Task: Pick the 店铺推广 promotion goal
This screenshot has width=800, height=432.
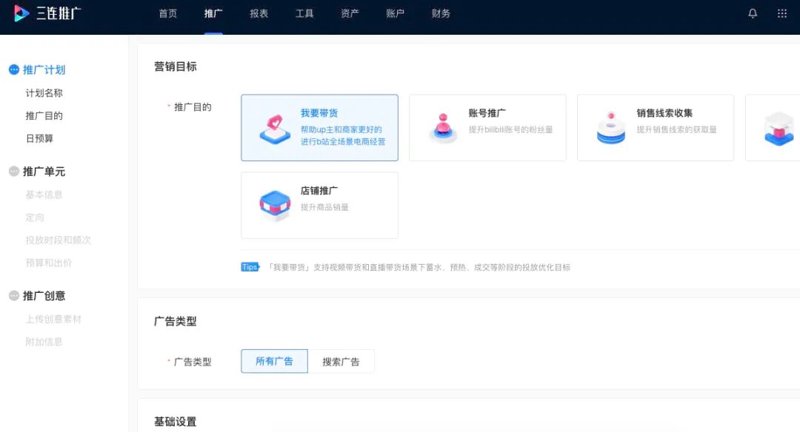Action: [319, 205]
